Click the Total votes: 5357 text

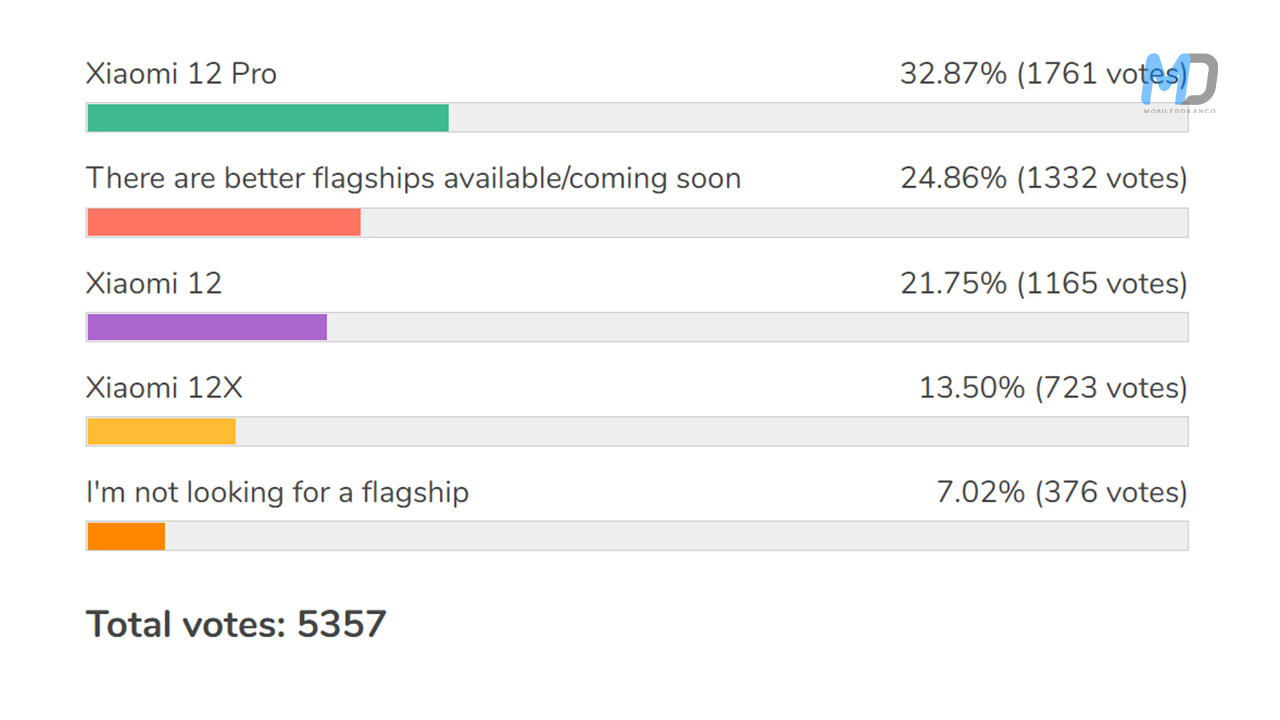point(236,624)
